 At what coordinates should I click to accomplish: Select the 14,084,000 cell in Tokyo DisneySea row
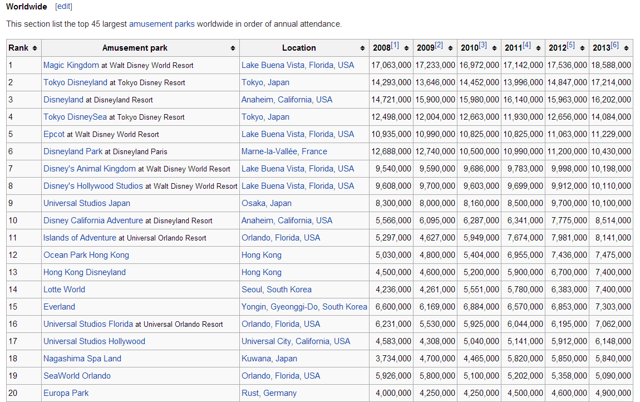pos(611,117)
